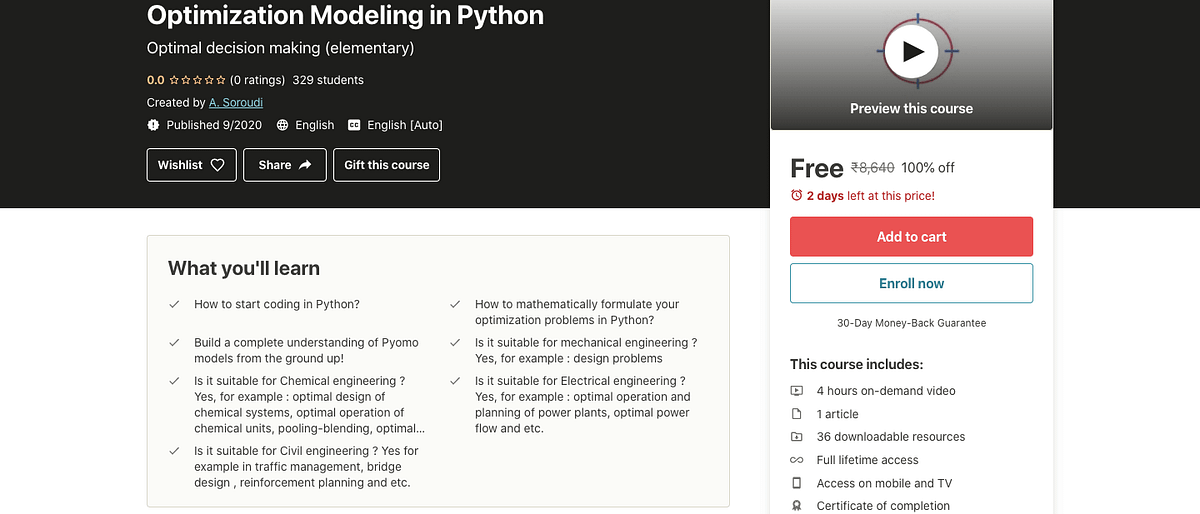The width and height of the screenshot is (1200, 514).
Task: Click checkmark beside 'Build a complete understanding of Pyomo'
Action: (174, 342)
